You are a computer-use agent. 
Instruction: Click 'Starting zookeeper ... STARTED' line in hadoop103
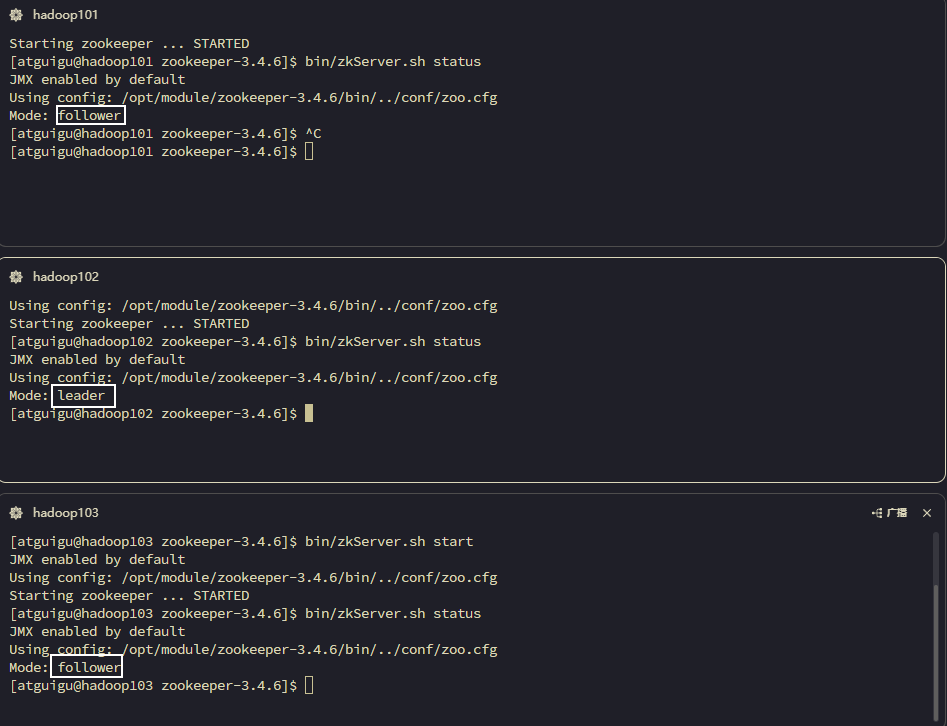coord(129,596)
